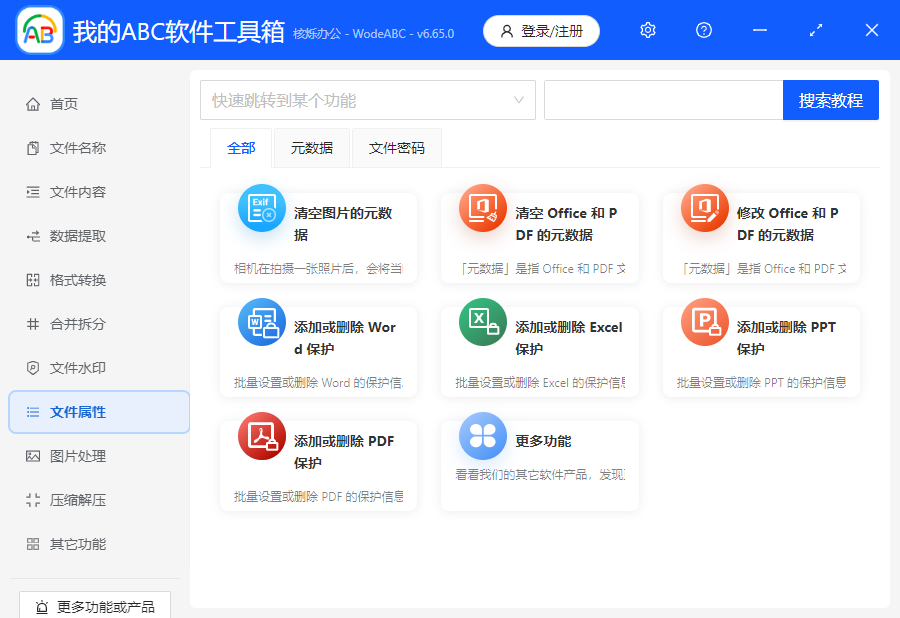Viewport: 900px width, 618px height.
Task: Click the 搜索教程 button
Action: click(831, 100)
